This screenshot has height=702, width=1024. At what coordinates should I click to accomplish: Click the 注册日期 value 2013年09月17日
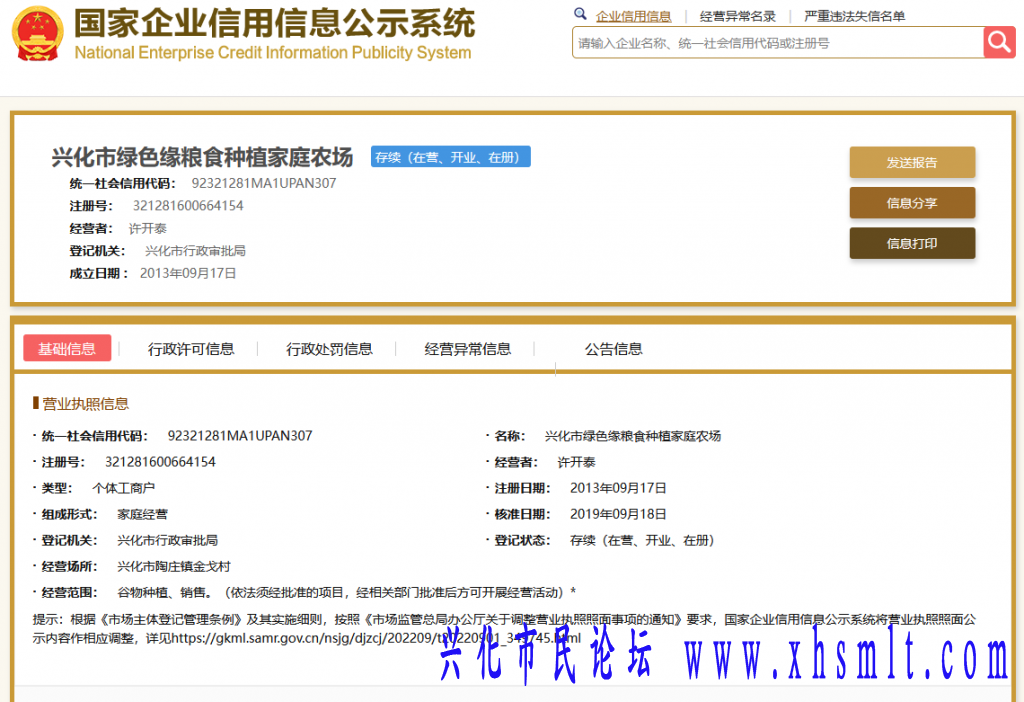tap(618, 488)
